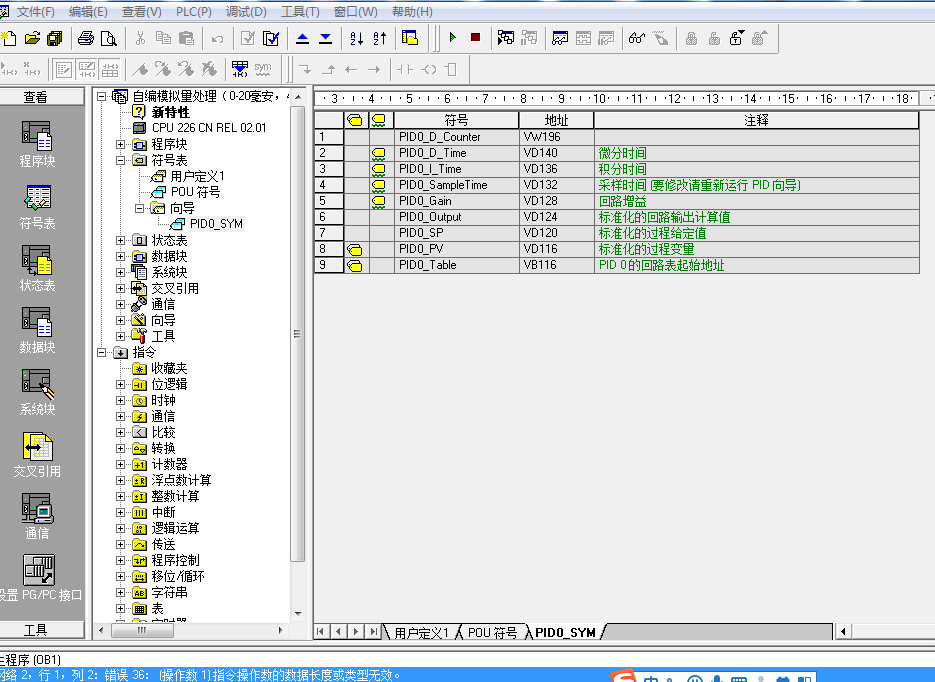
Task: Open Set PG/PC Interface icon
Action: coord(38,576)
